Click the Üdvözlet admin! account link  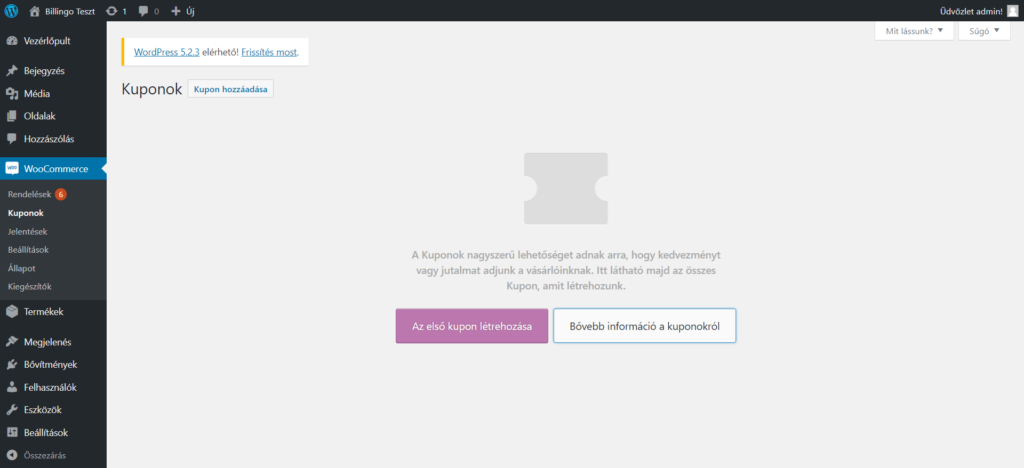tap(970, 11)
